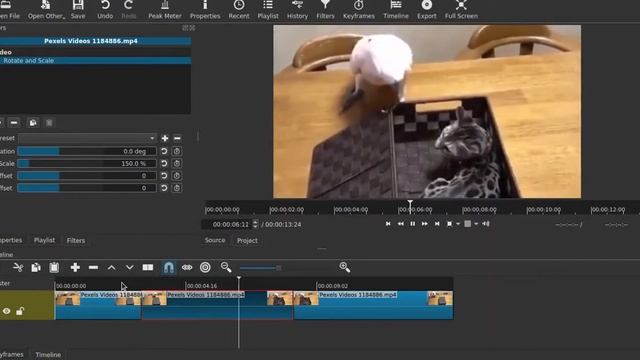The image size is (640, 360).
Task: Click the scissors cut icon in the timeline toolbar
Action: click(x=18, y=267)
